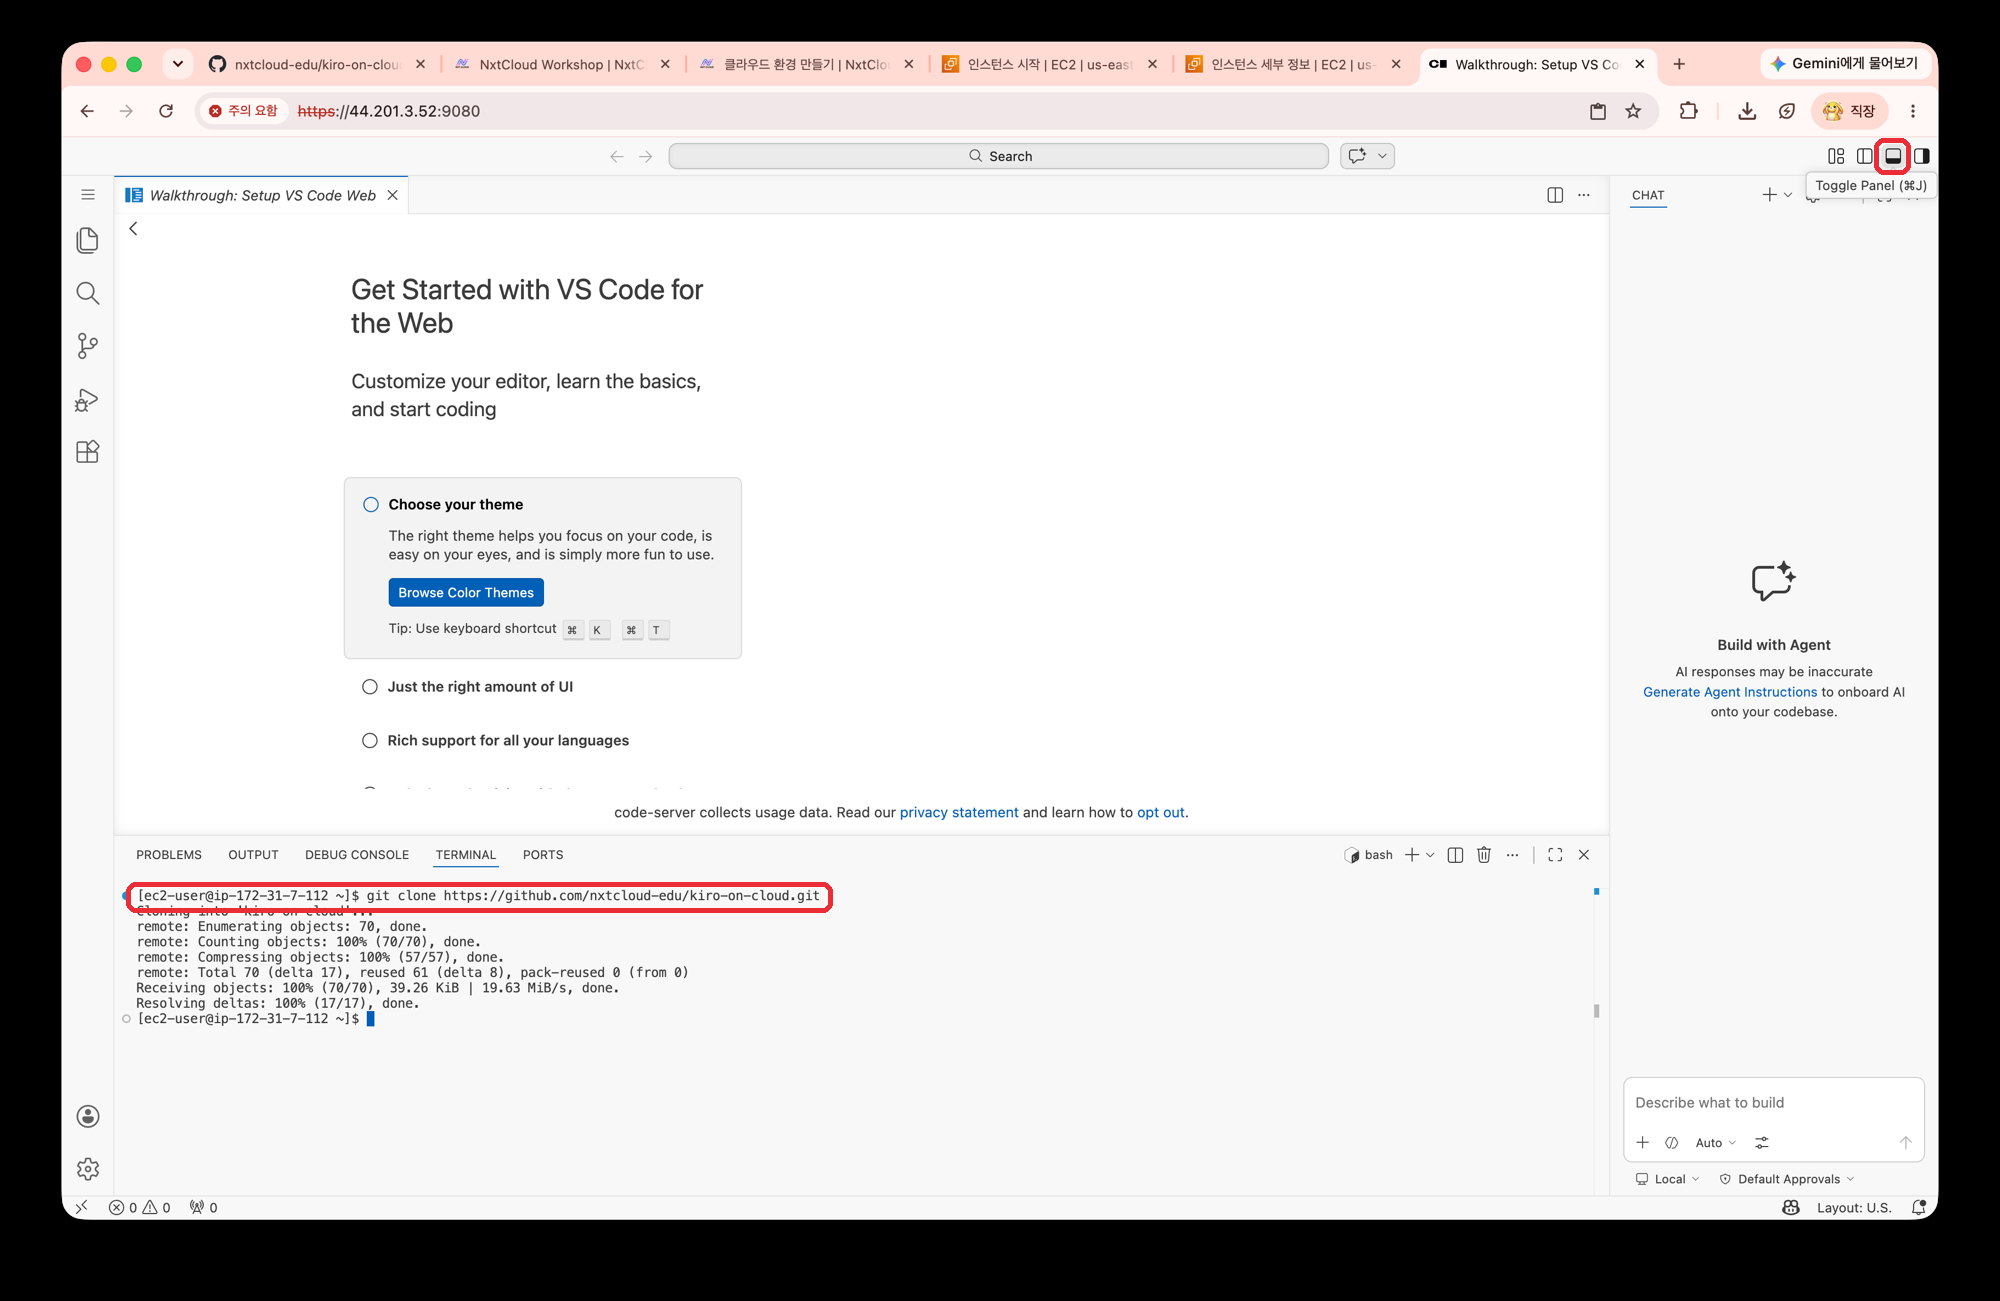
Task: Open the privacy statement link
Action: click(x=959, y=813)
